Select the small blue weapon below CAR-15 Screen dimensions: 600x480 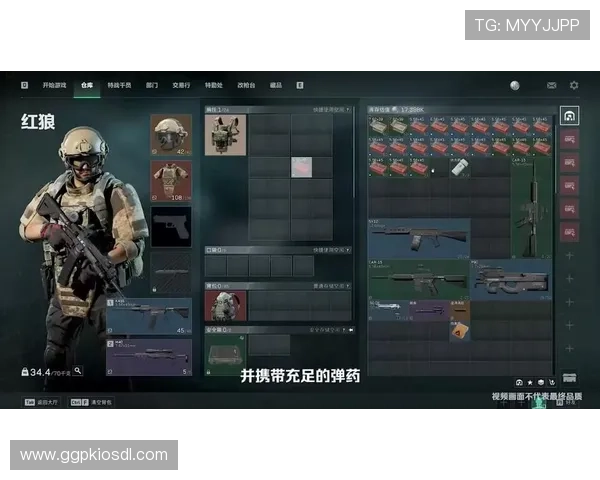point(388,310)
